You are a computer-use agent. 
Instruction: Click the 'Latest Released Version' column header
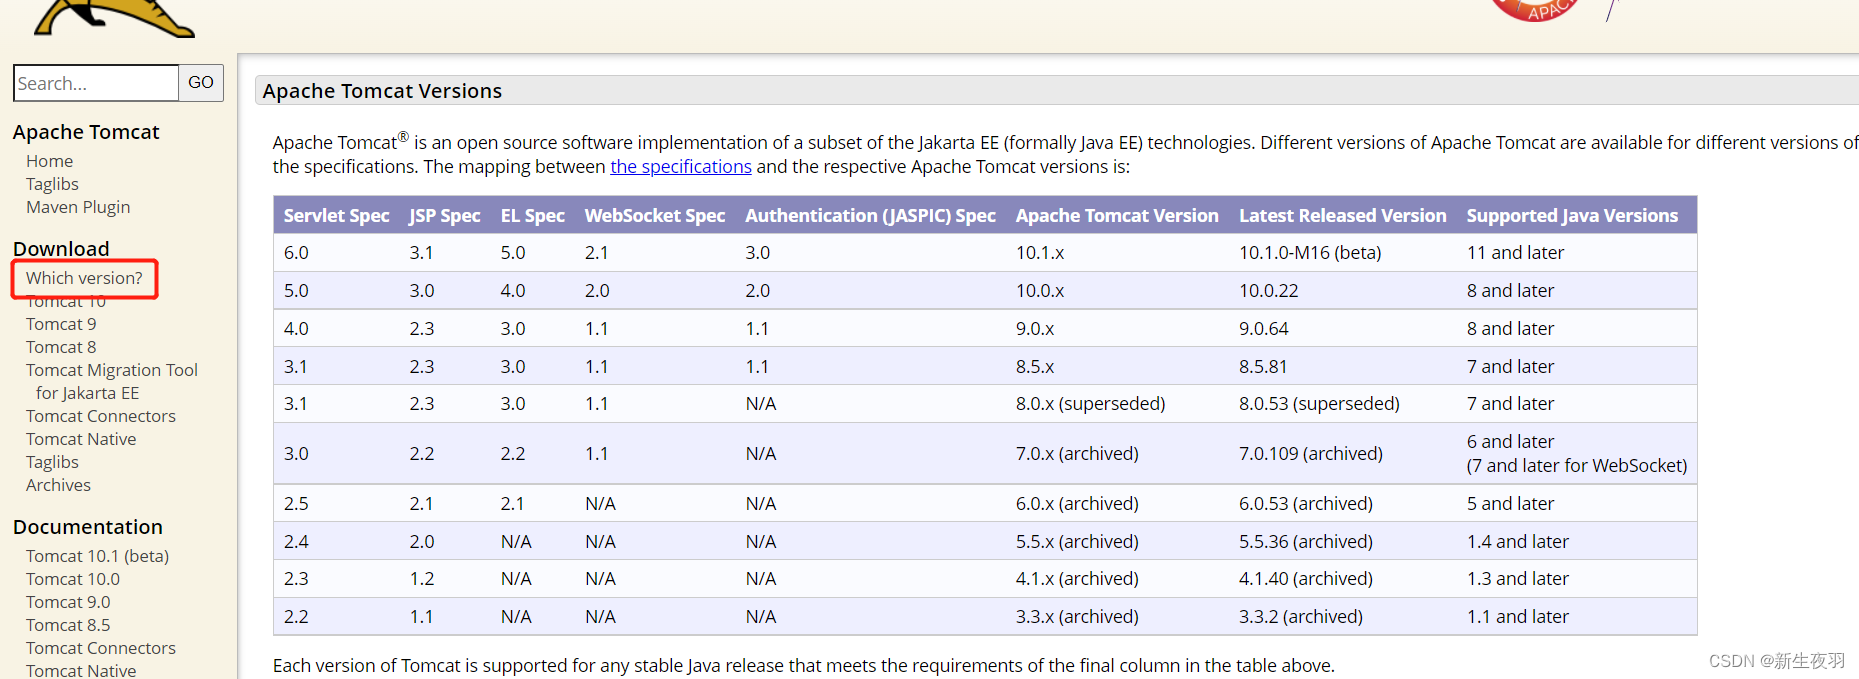[x=1343, y=216]
